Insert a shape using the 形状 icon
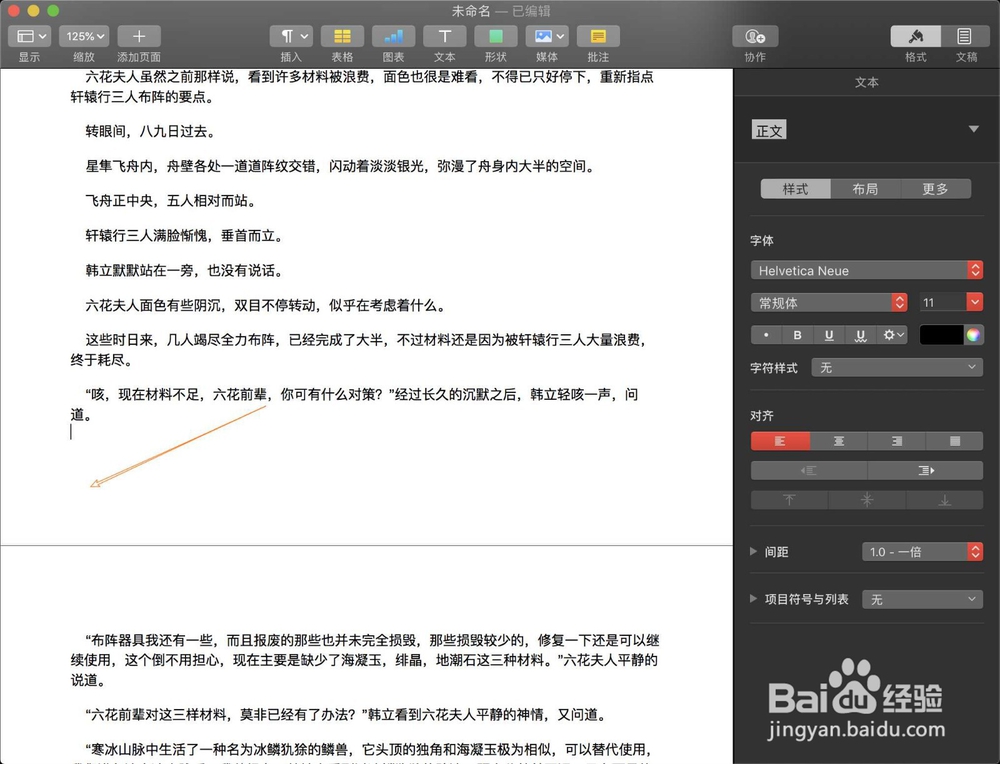 pos(495,38)
